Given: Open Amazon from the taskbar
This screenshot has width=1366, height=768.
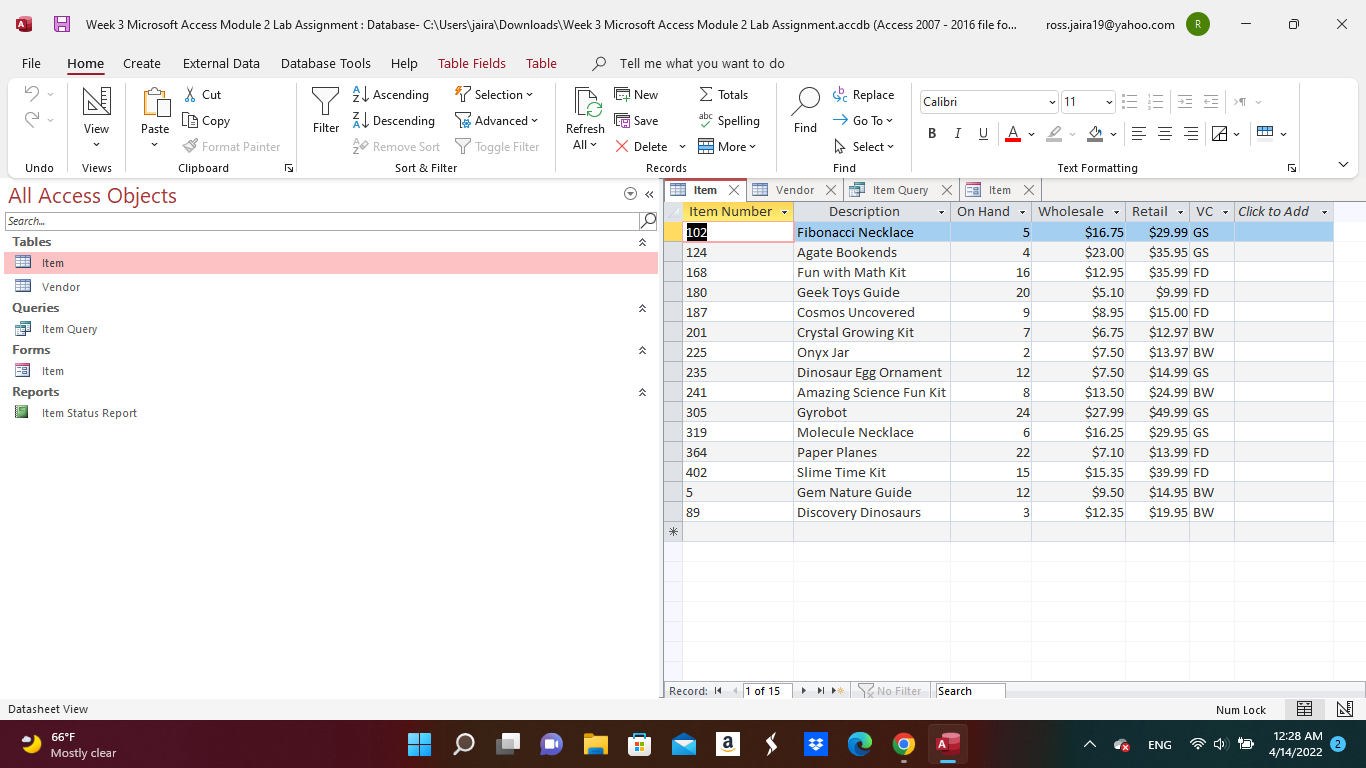Looking at the screenshot, I should tap(727, 744).
